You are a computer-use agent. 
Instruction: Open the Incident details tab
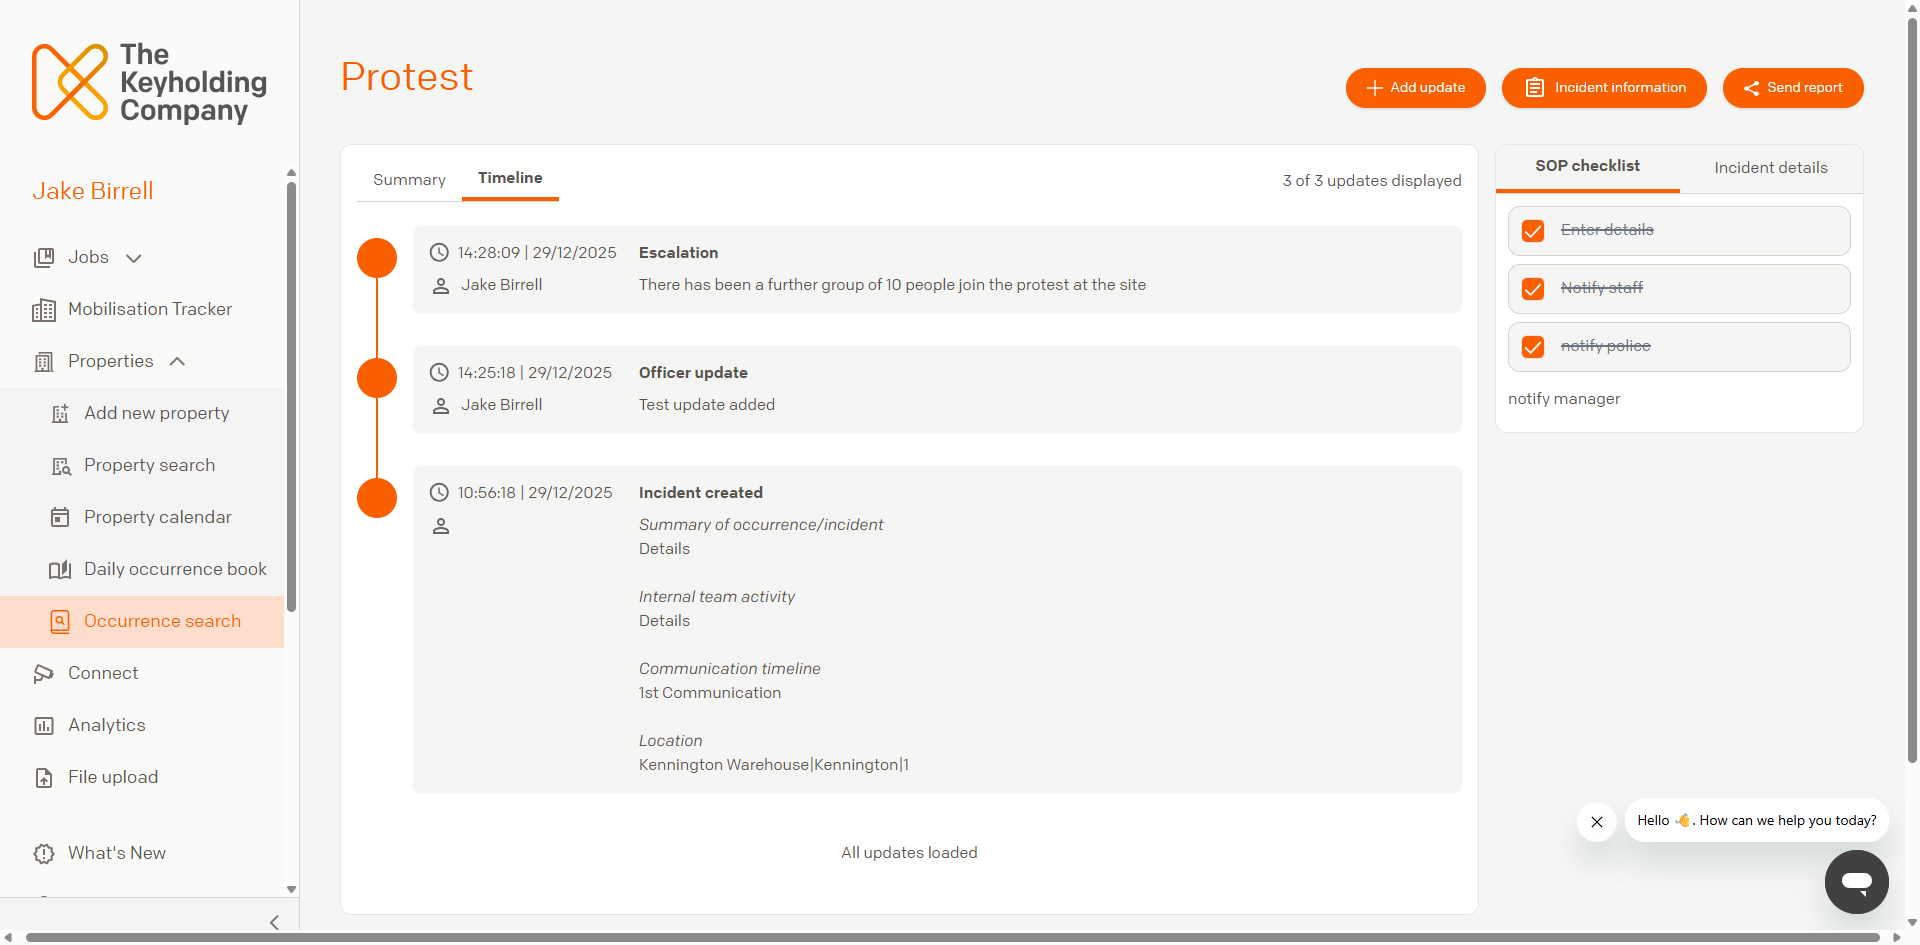(x=1771, y=168)
